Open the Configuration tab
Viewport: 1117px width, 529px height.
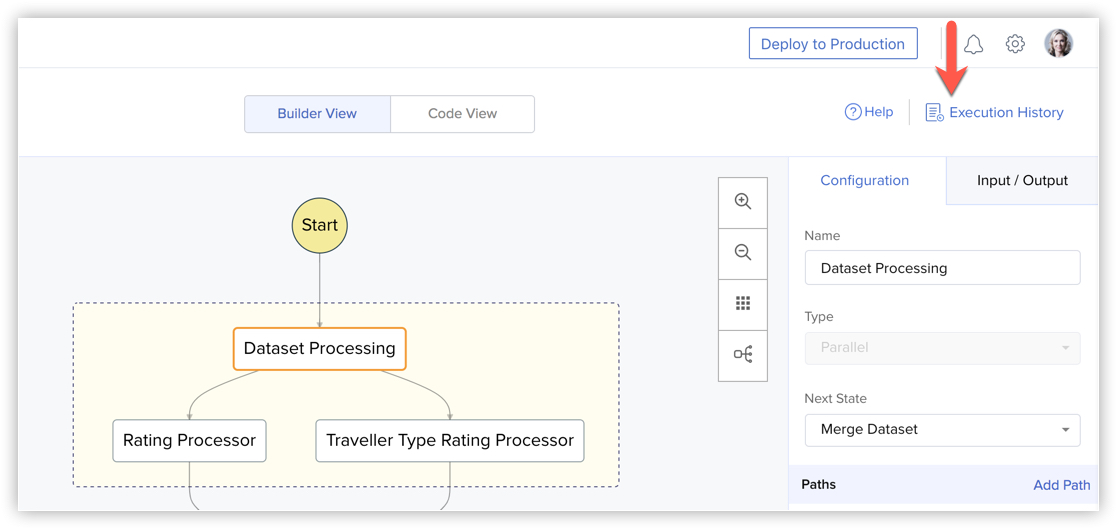click(x=865, y=181)
